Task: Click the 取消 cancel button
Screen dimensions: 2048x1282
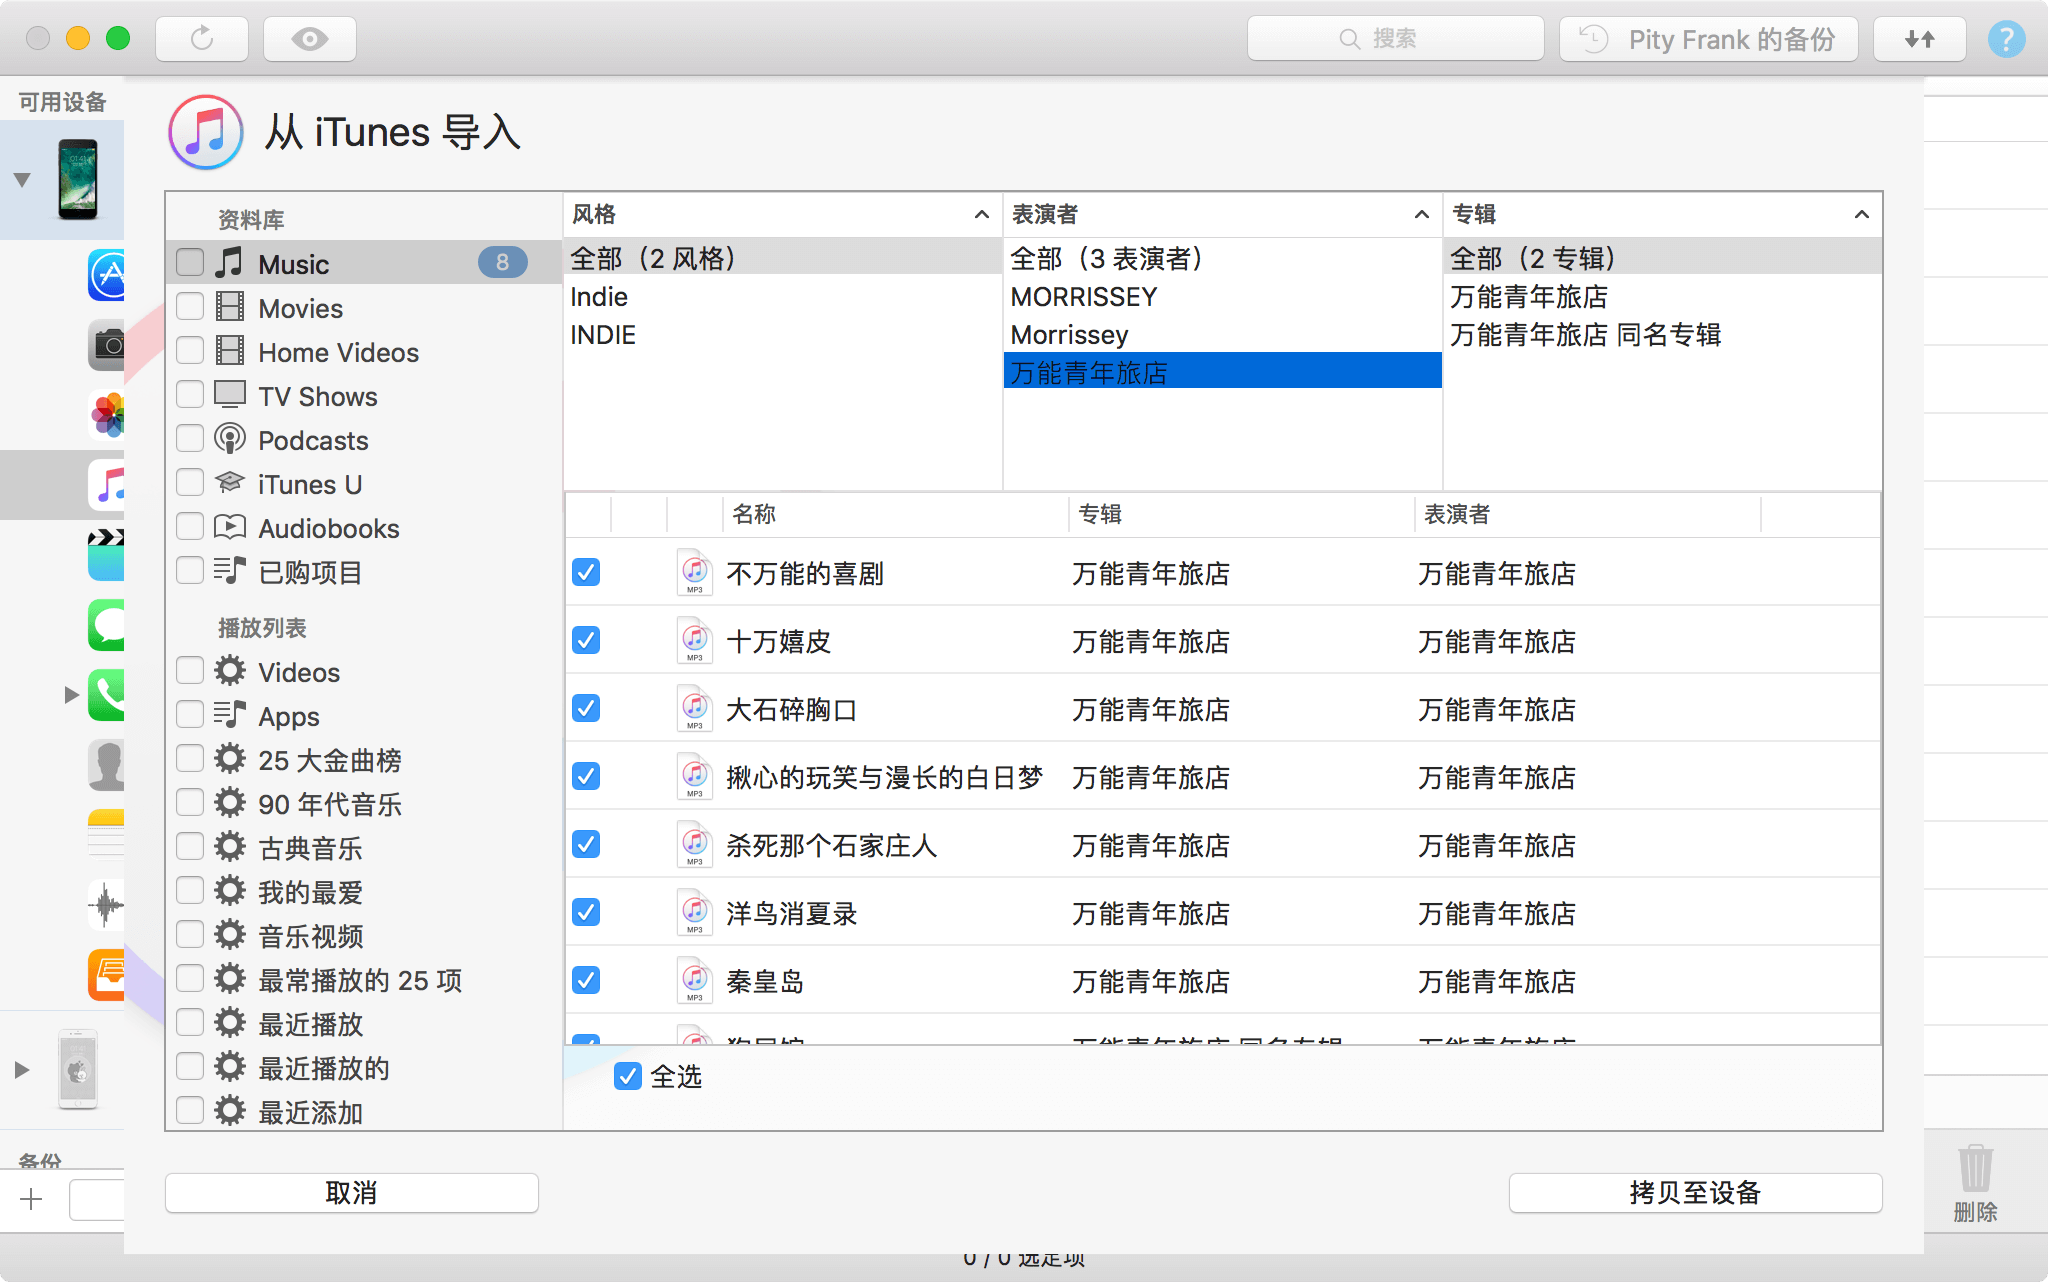Action: 351,1193
